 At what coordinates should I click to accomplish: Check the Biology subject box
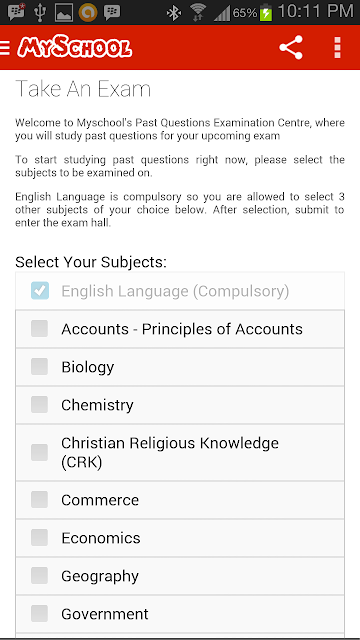click(40, 367)
